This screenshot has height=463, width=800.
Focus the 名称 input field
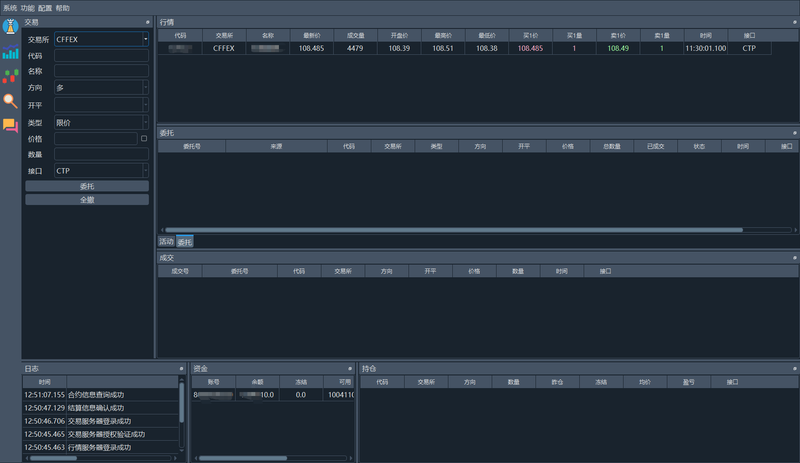(x=102, y=71)
